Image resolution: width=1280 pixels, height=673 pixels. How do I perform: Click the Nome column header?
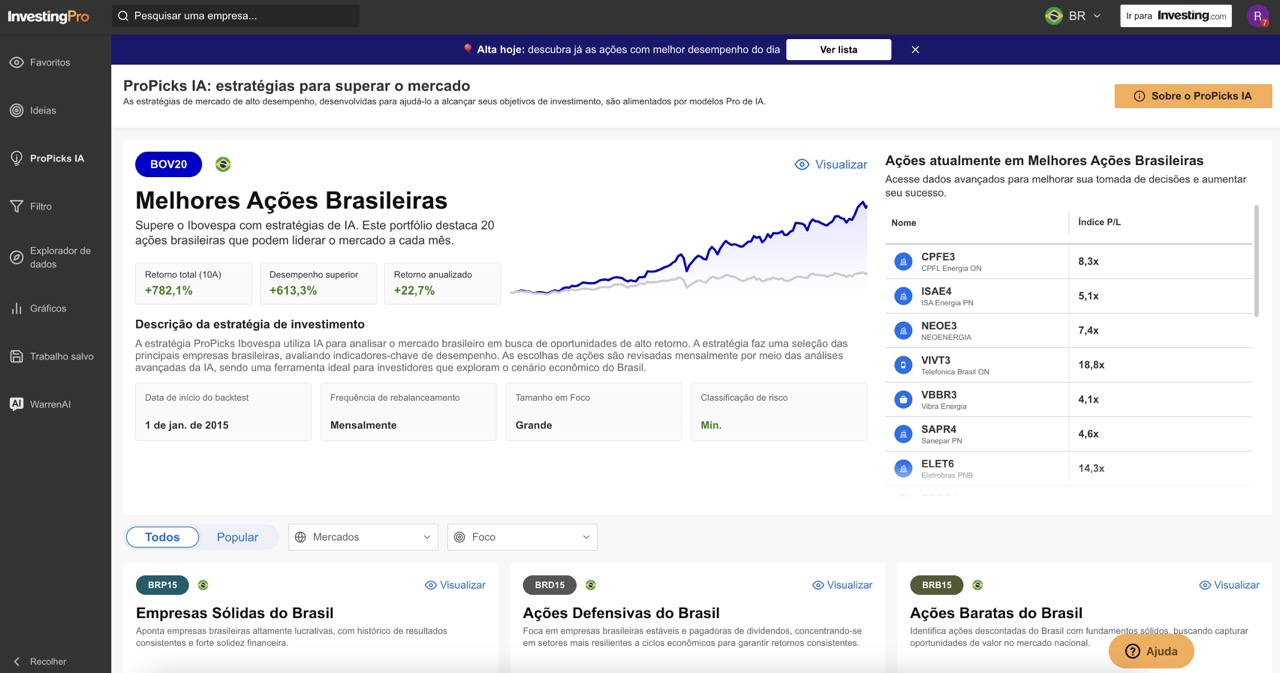coord(903,223)
